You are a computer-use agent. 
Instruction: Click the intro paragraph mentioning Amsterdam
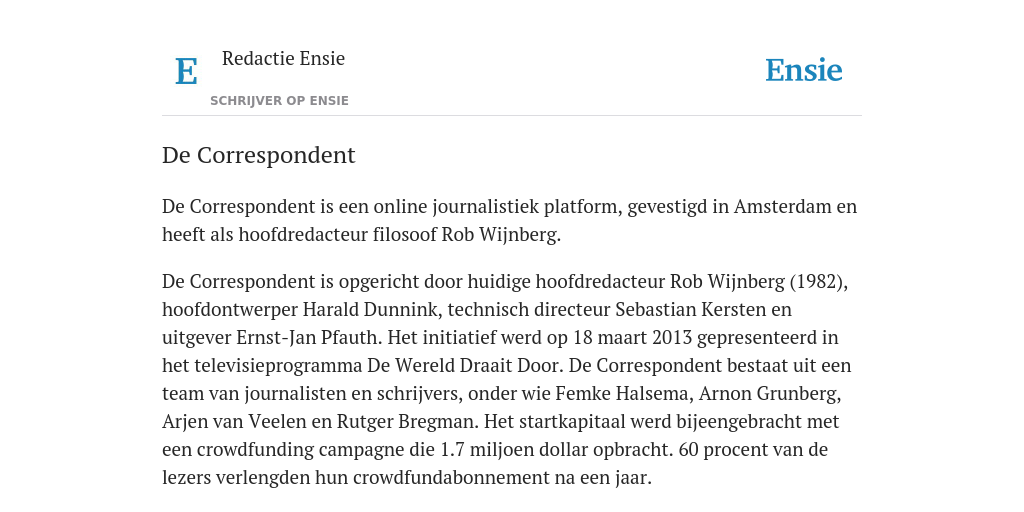[509, 220]
